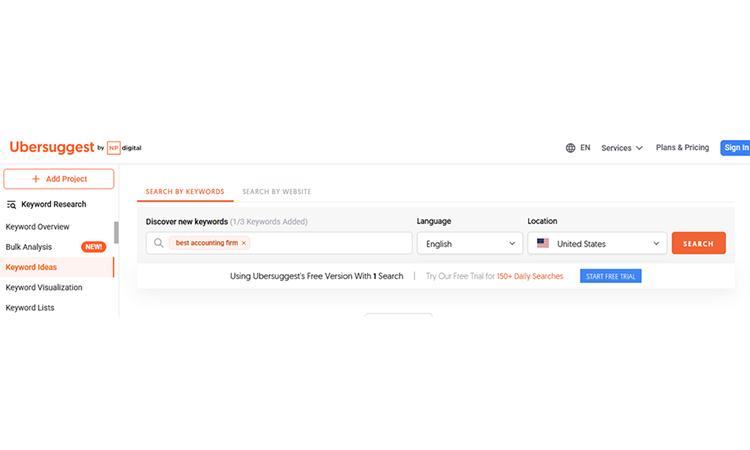Image resolution: width=750 pixels, height=450 pixels.
Task: Open the Location dropdown set to United States
Action: coord(597,243)
